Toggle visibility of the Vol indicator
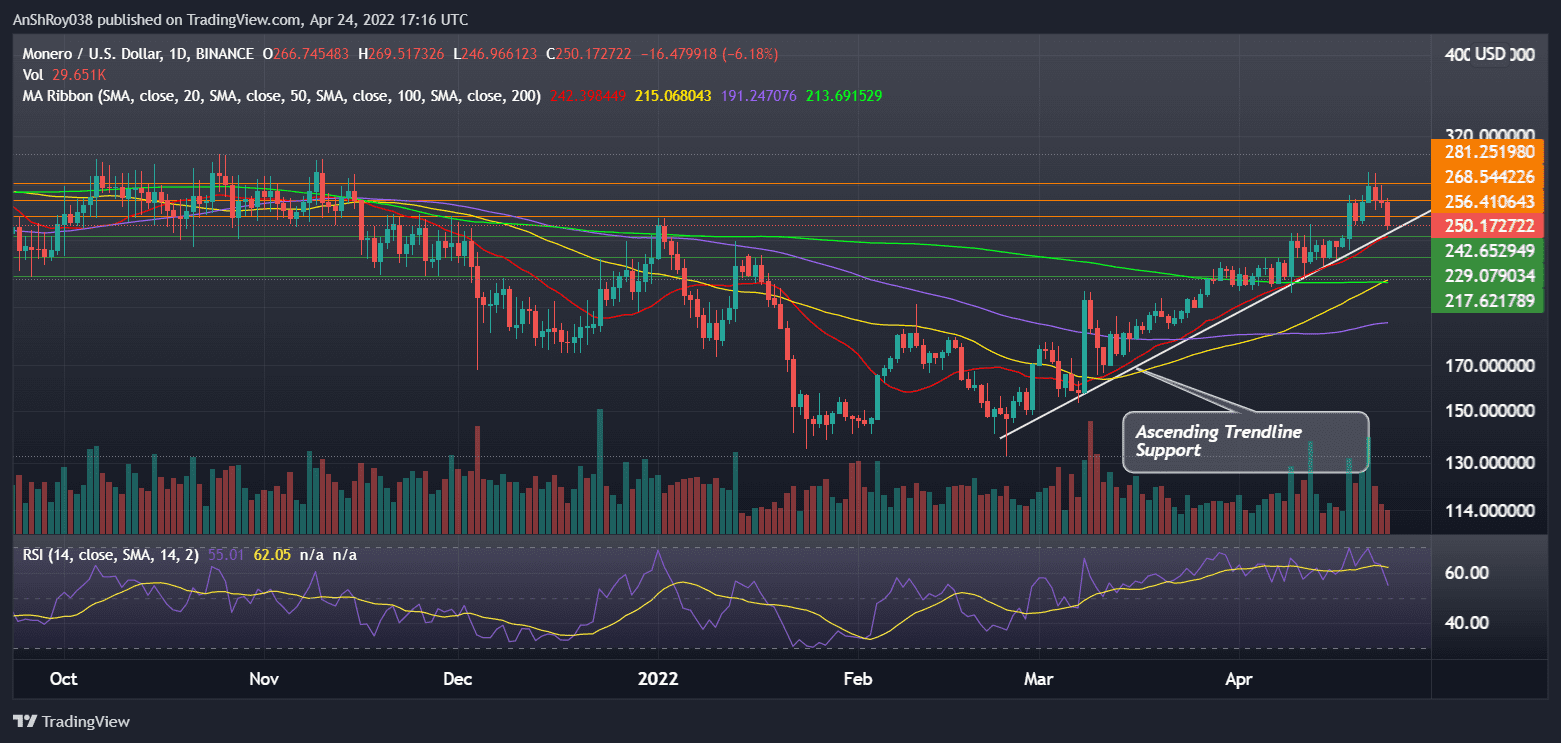 pyautogui.click(x=33, y=75)
